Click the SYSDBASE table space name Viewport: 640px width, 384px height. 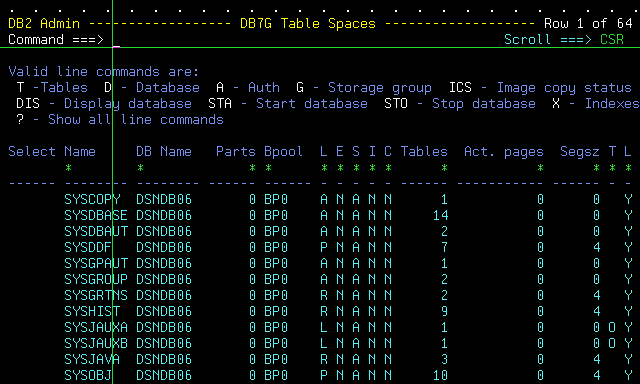pyautogui.click(x=96, y=215)
